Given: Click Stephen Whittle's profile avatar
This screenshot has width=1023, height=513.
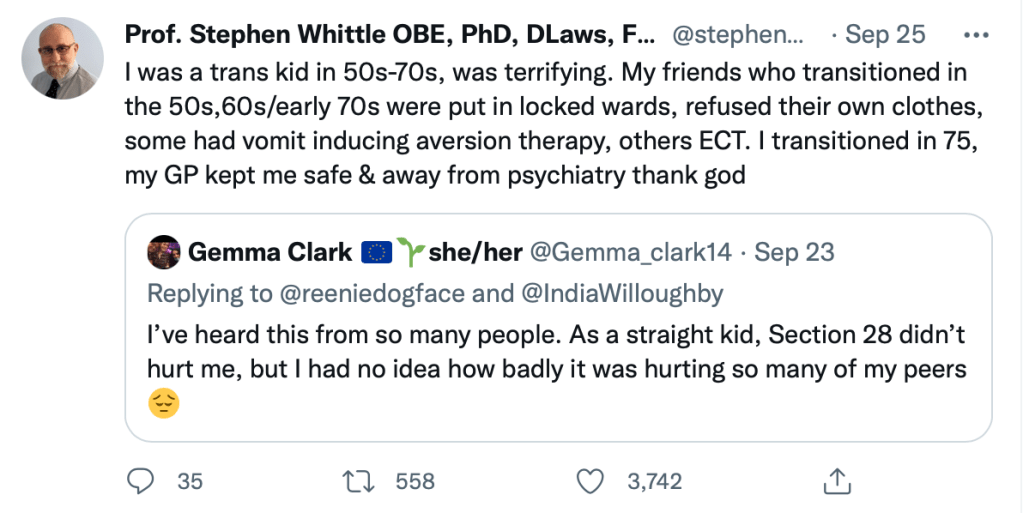Looking at the screenshot, I should coord(62,58).
